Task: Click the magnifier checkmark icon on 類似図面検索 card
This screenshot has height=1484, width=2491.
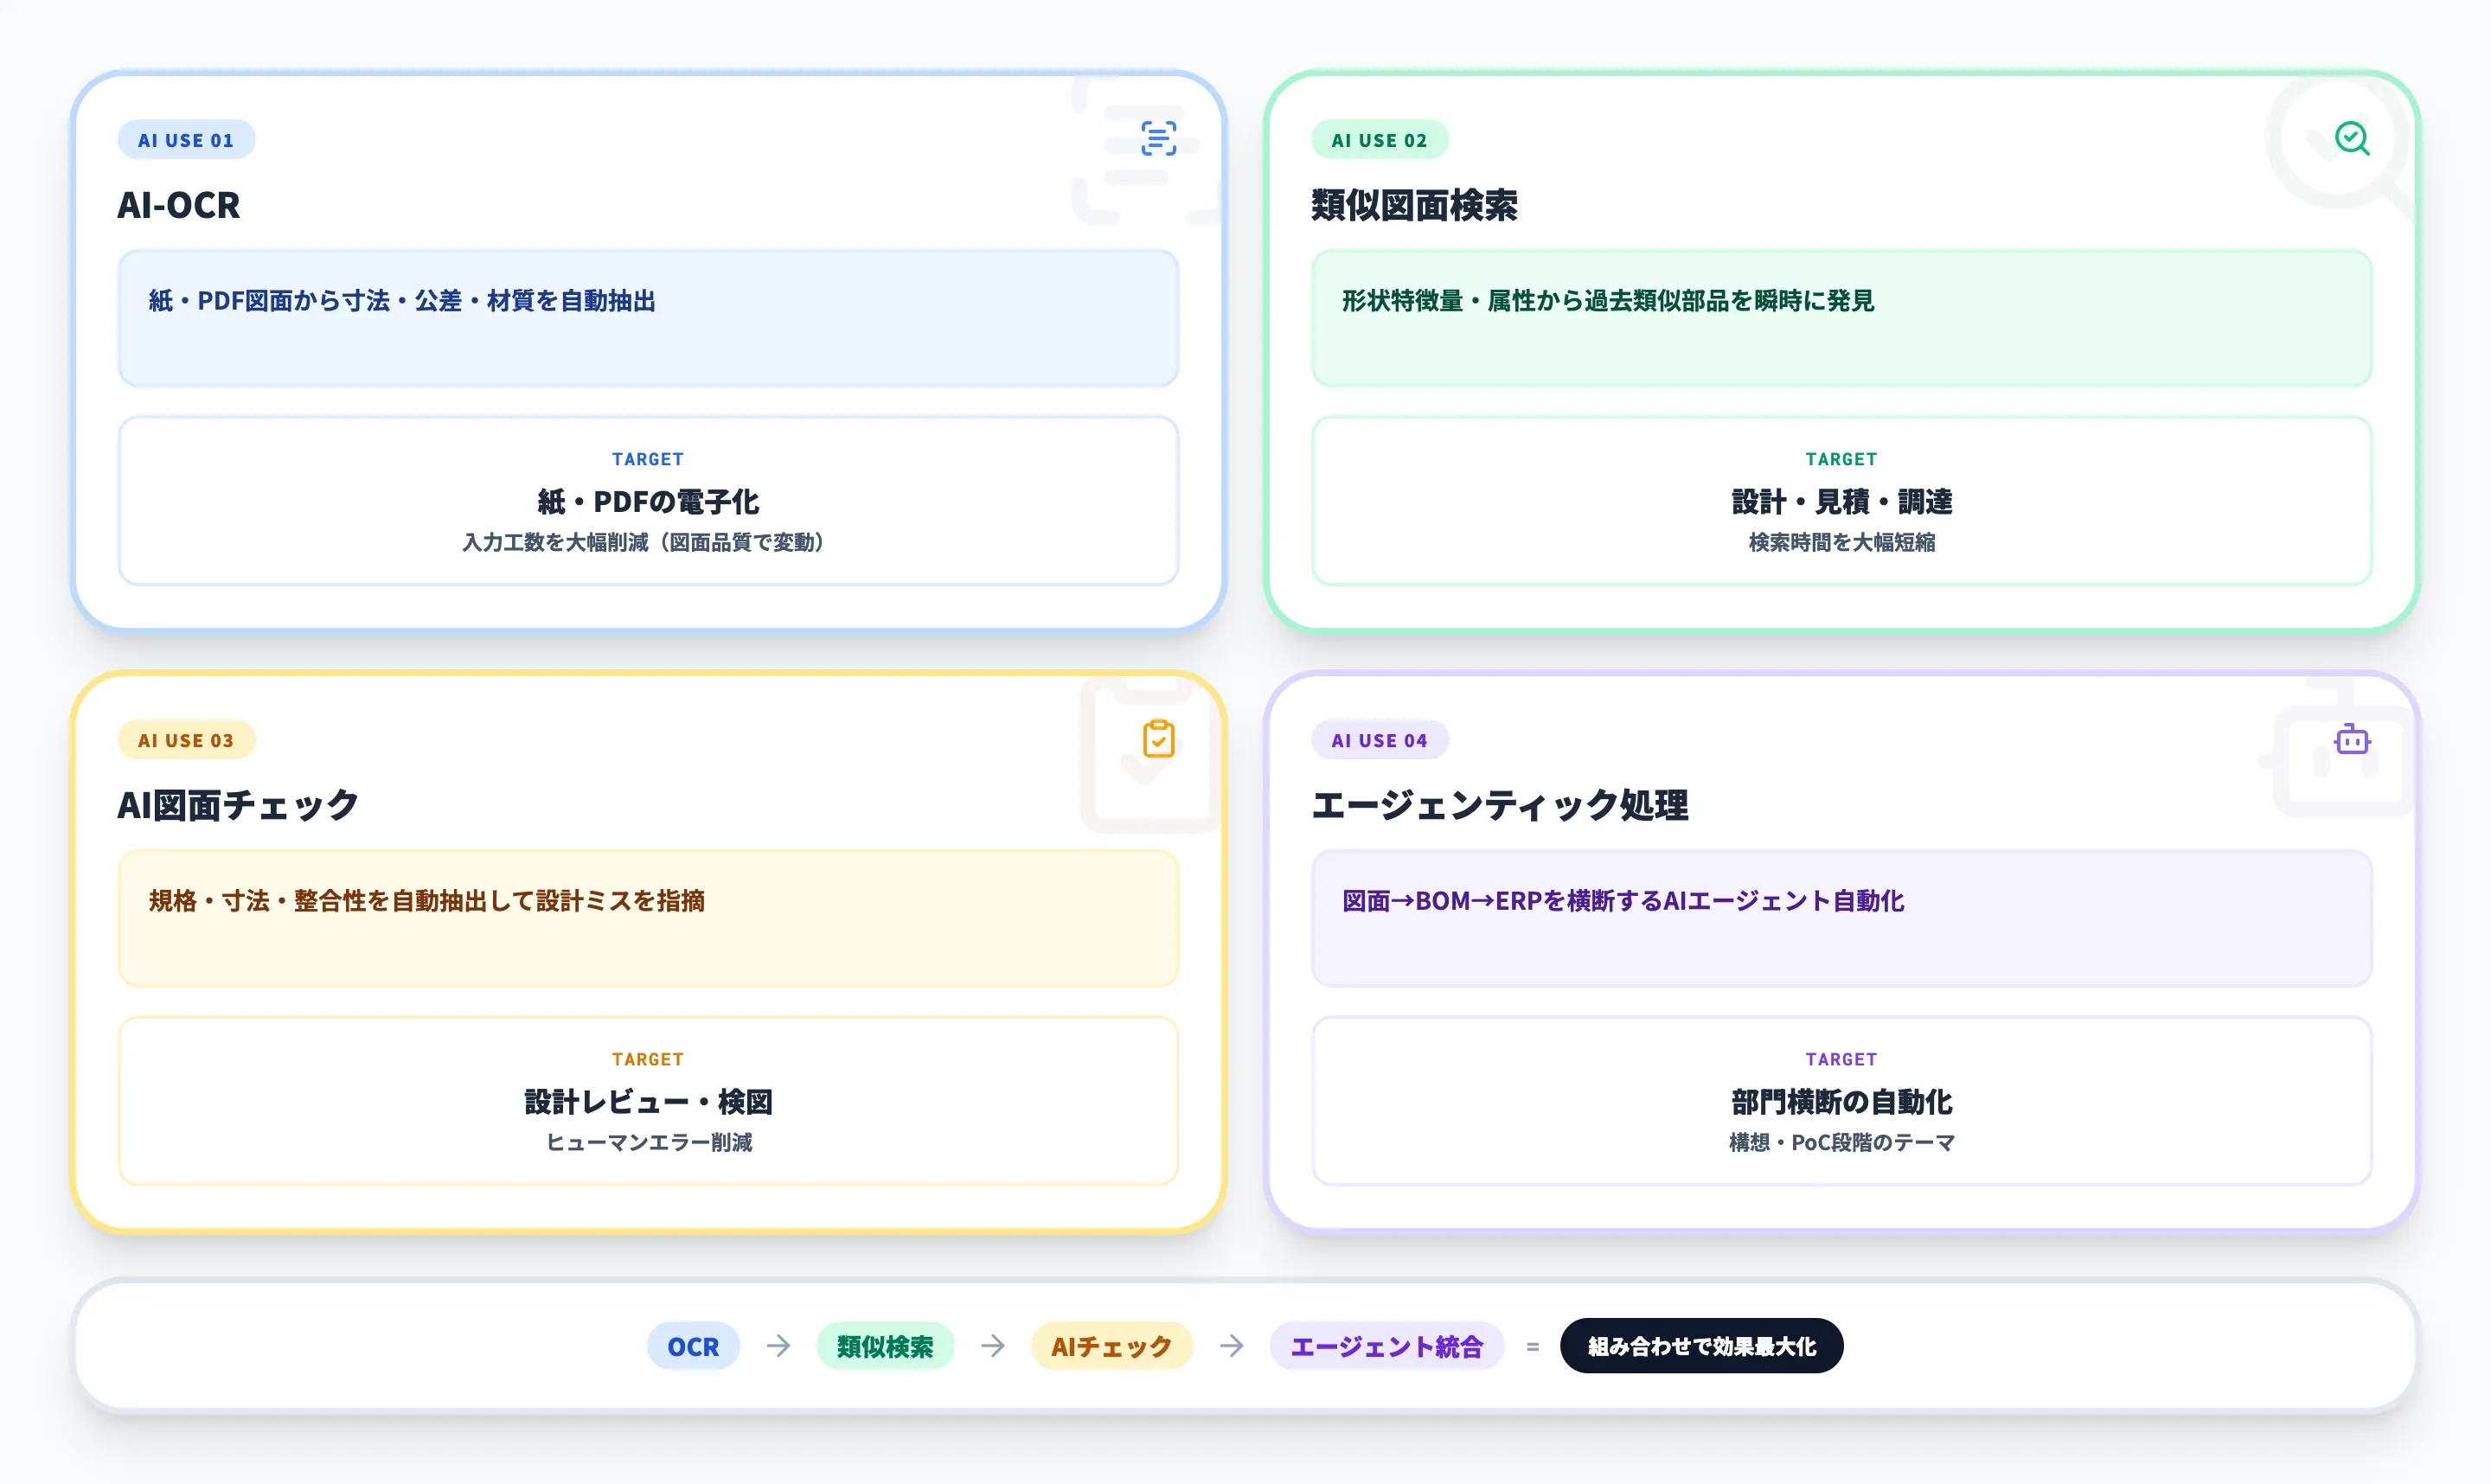Action: click(x=2351, y=139)
